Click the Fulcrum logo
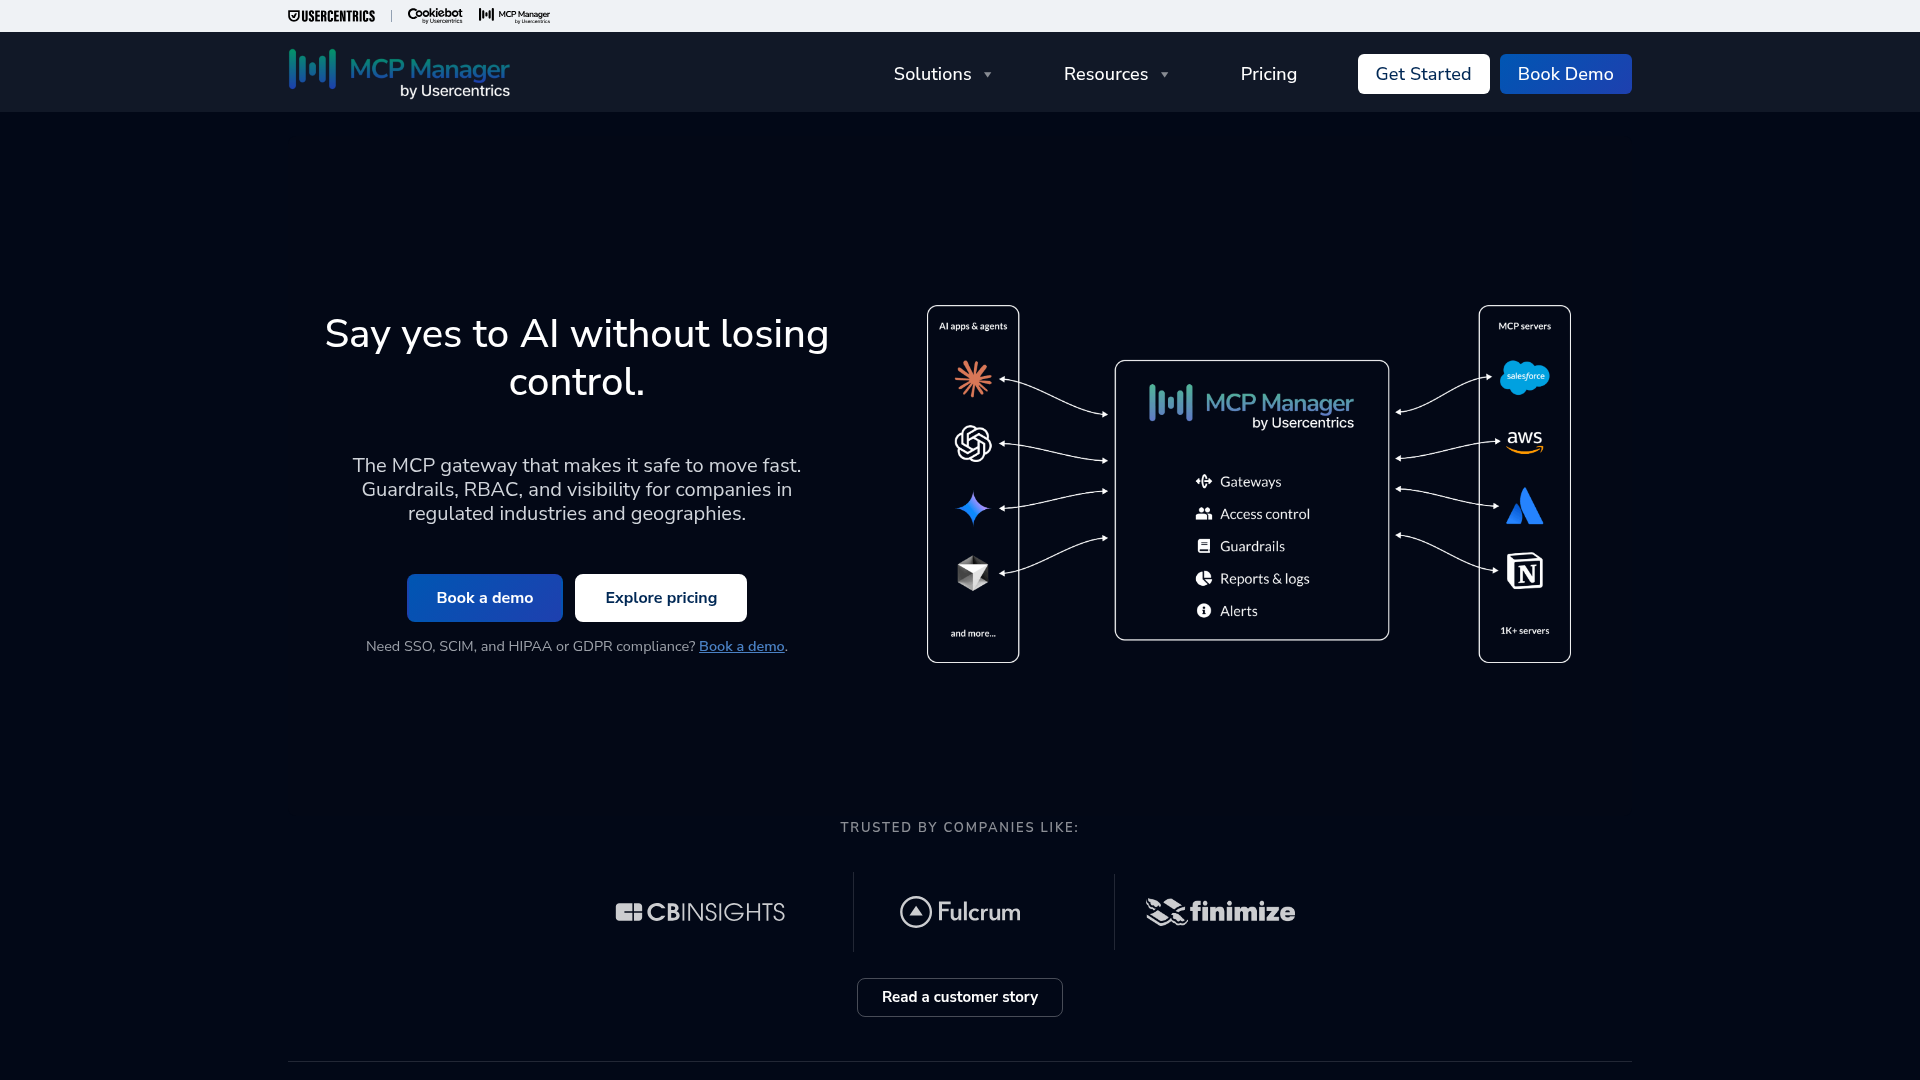This screenshot has height=1080, width=1920. click(960, 912)
